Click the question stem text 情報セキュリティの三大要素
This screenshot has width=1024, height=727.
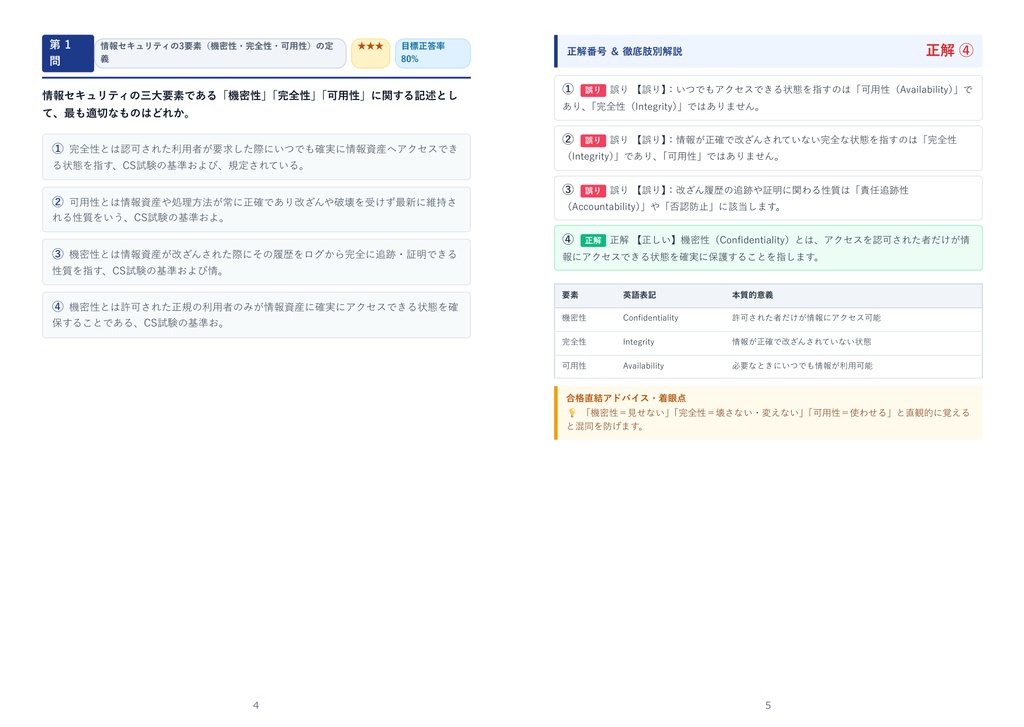pyautogui.click(x=250, y=104)
